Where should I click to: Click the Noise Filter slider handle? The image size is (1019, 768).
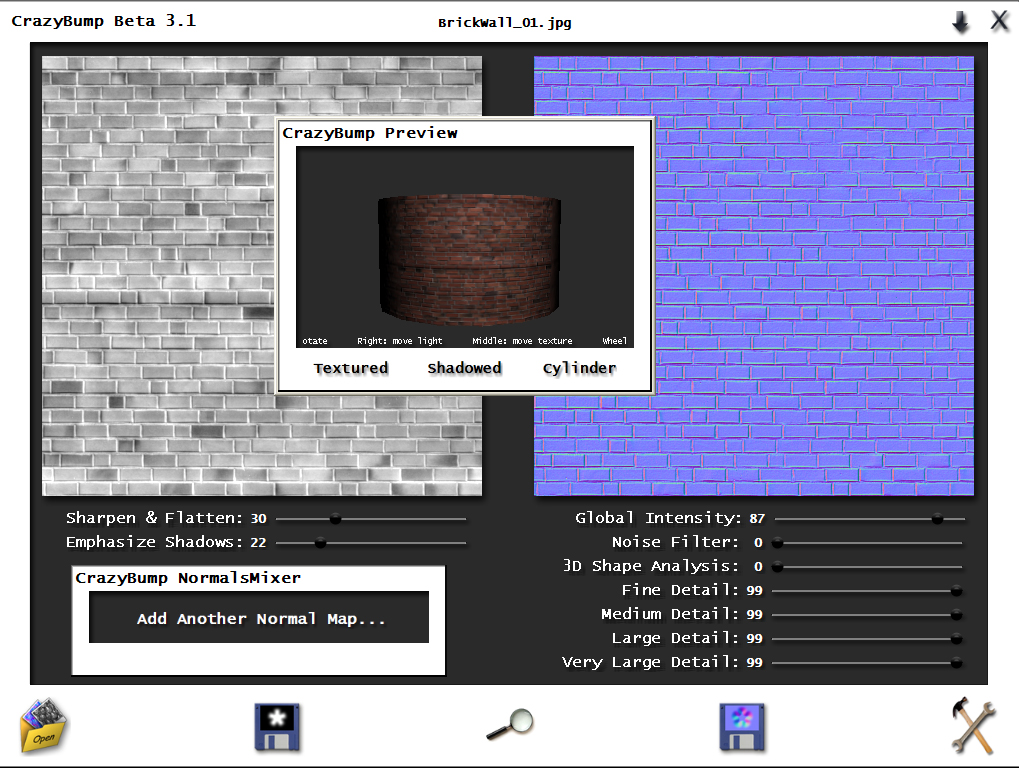click(x=777, y=543)
